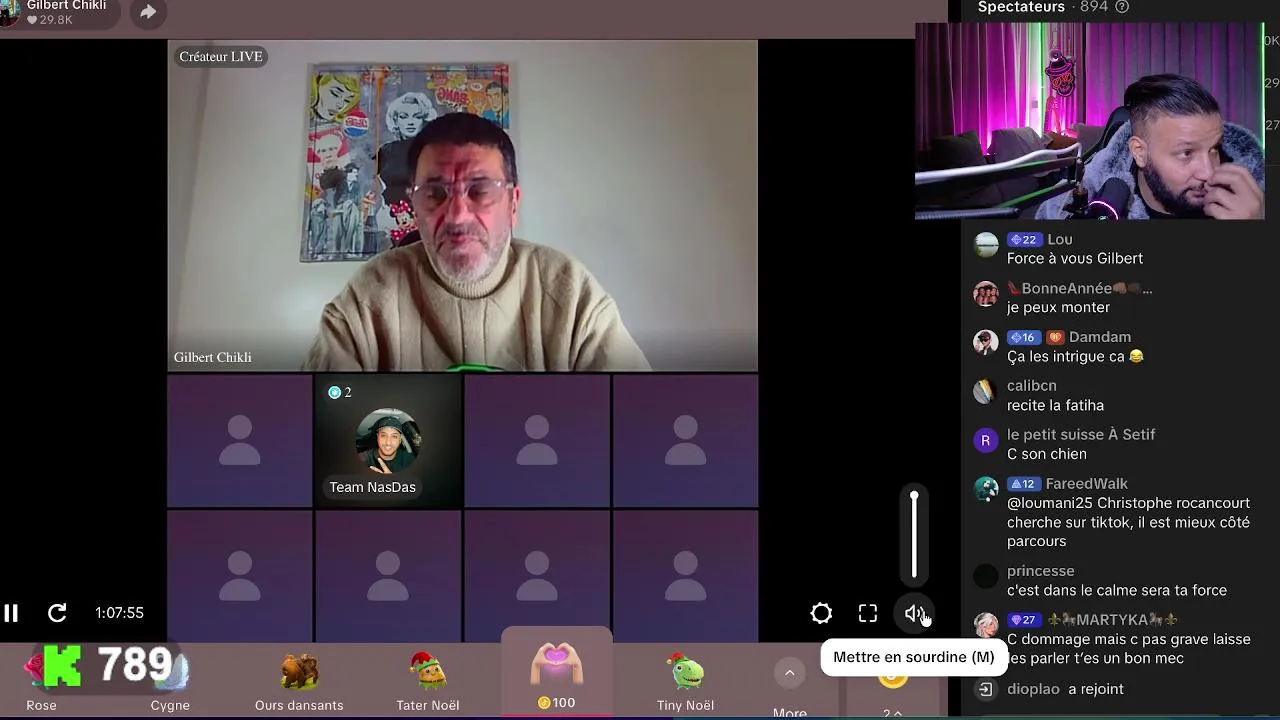Mute the audio with speaker icon
This screenshot has width=1280, height=720.
coord(915,614)
